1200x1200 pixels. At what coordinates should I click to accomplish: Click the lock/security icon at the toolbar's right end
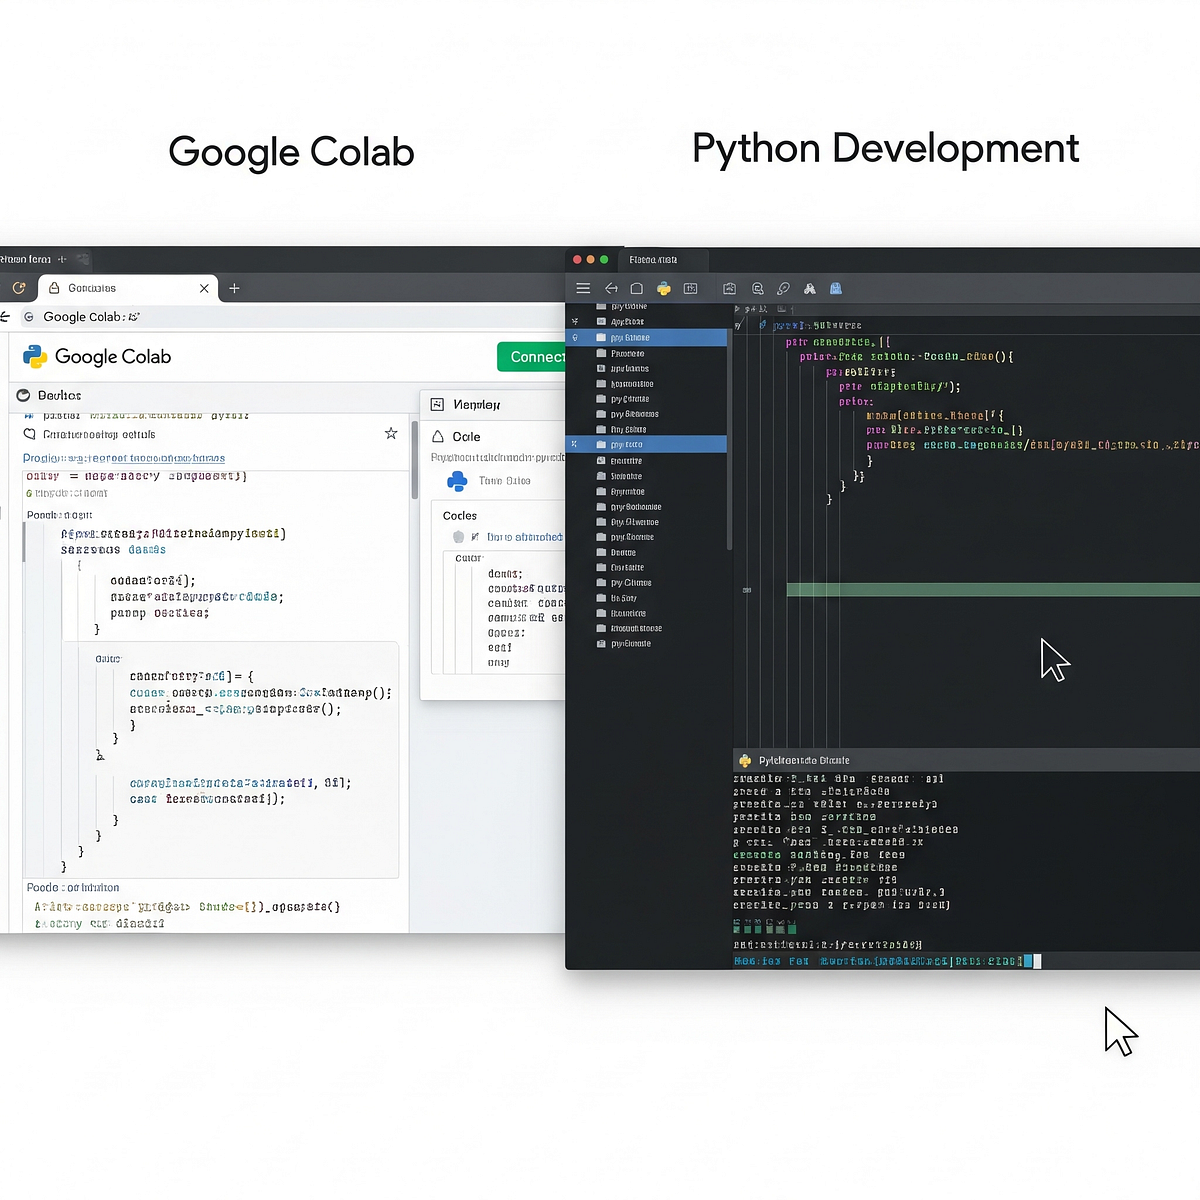[835, 288]
